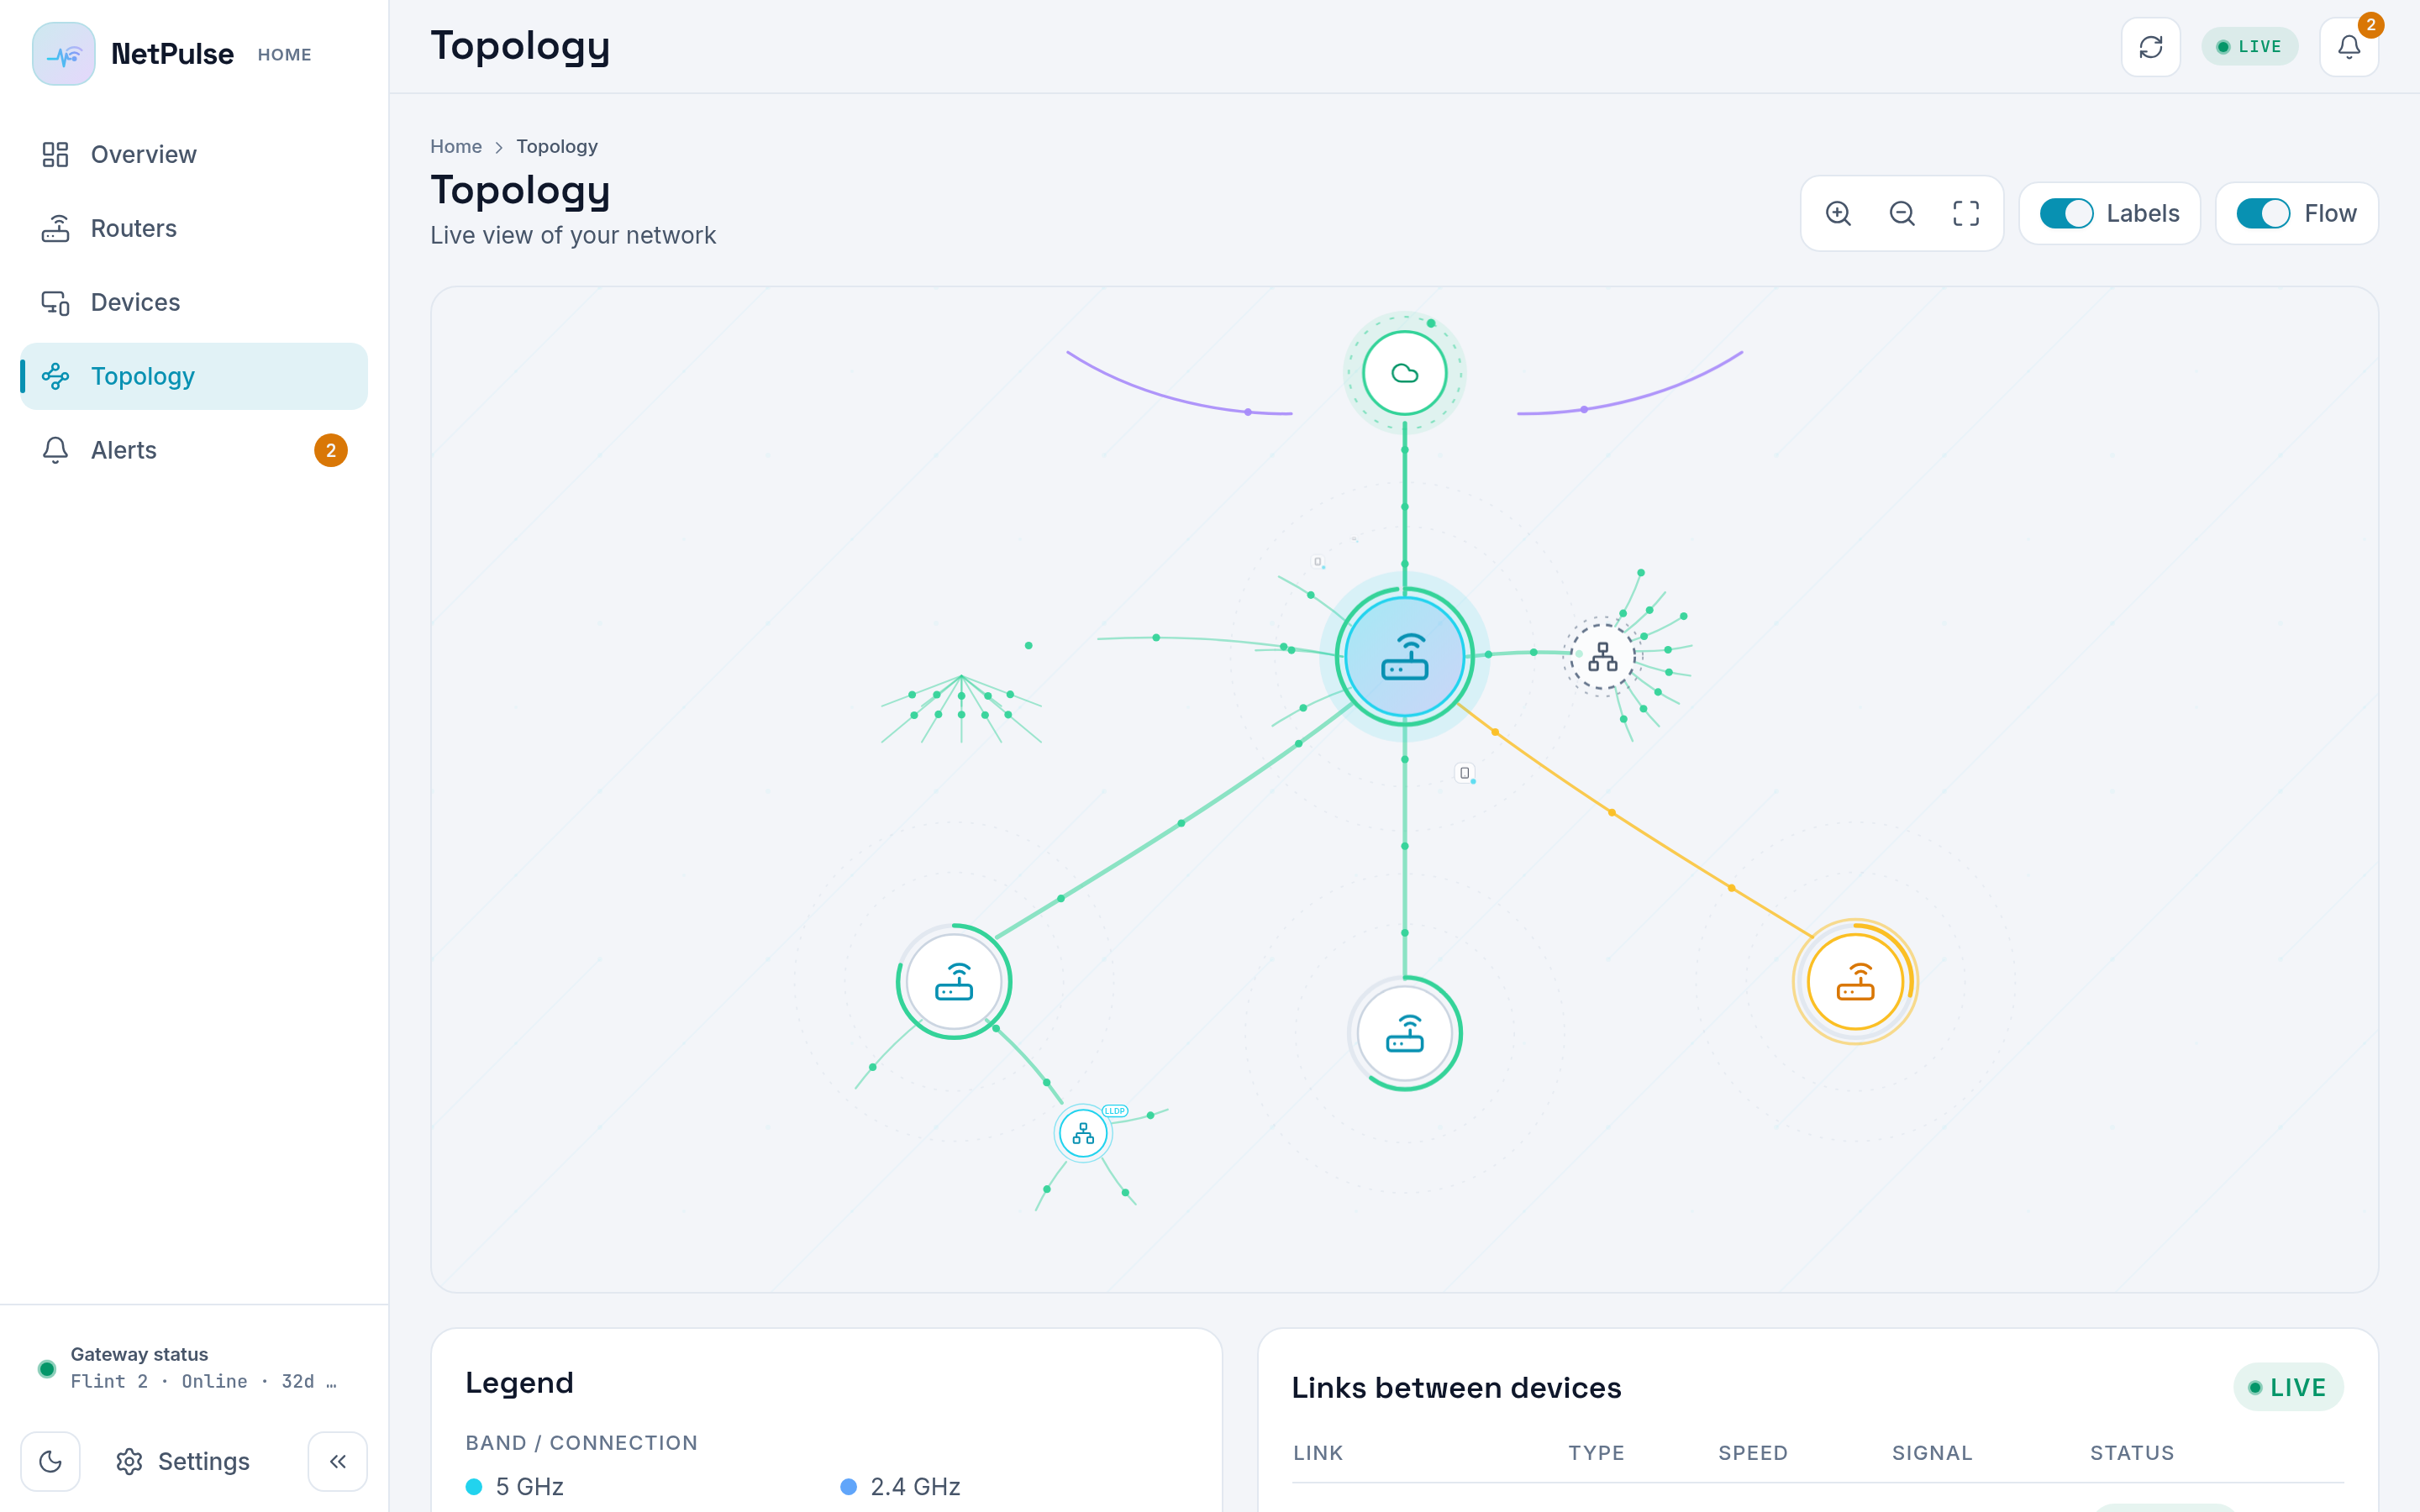Collapse the sidebar with the double chevron
Screen dimensions: 2420x1512
[338, 1461]
